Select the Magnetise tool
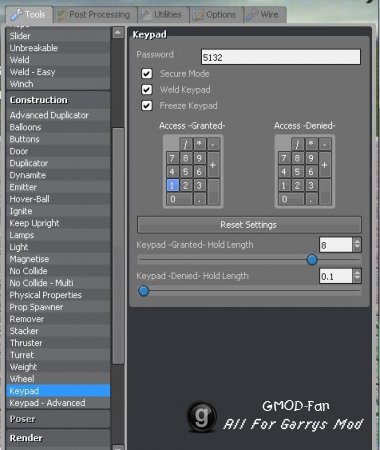The image size is (380, 450). coord(58,259)
